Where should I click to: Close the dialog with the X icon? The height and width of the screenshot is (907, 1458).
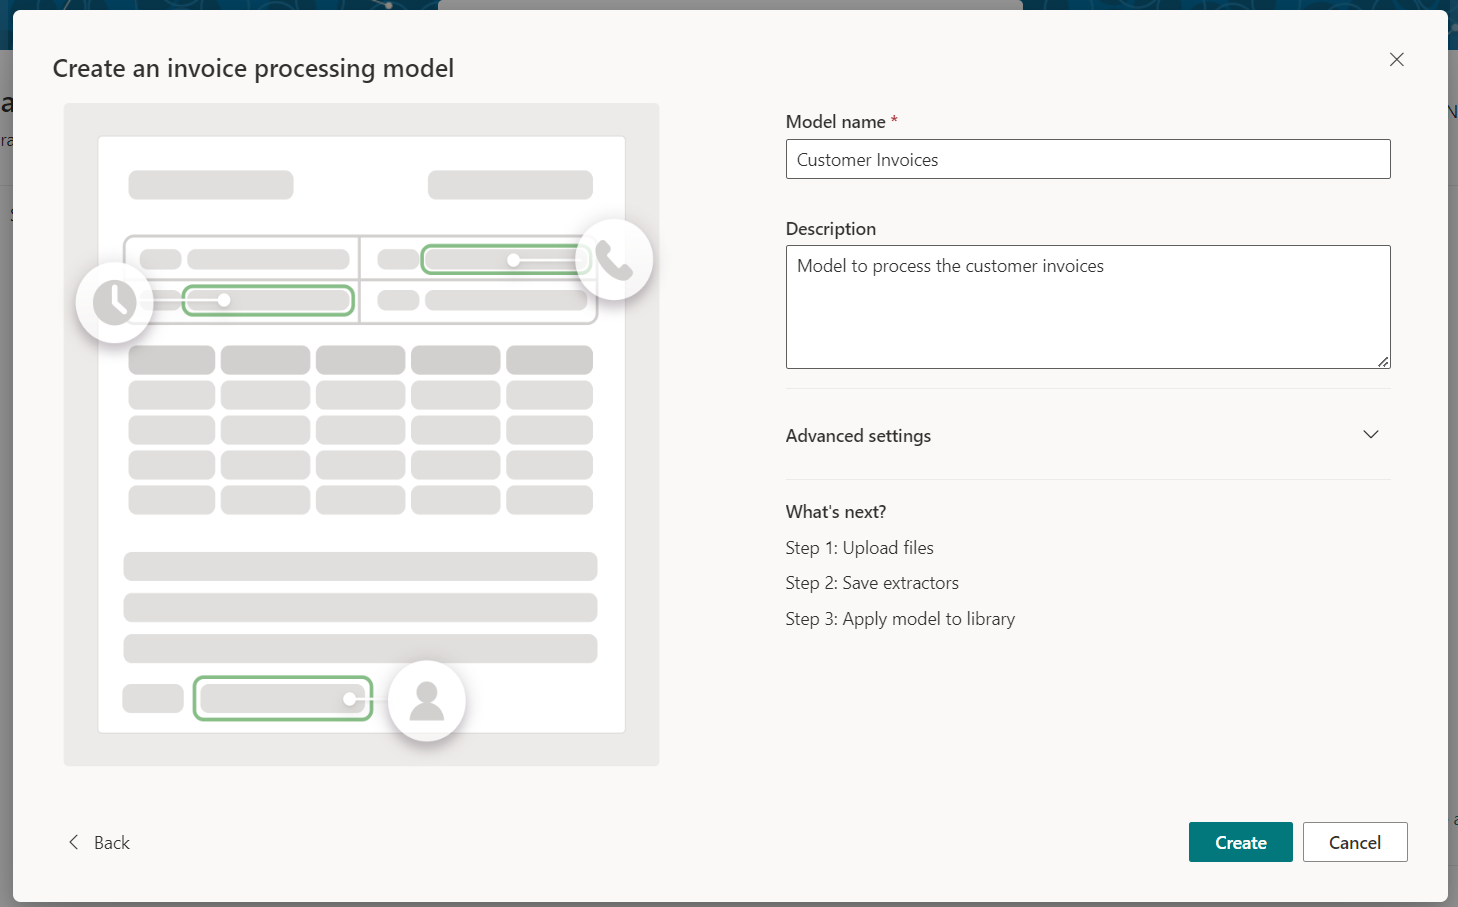(1396, 60)
